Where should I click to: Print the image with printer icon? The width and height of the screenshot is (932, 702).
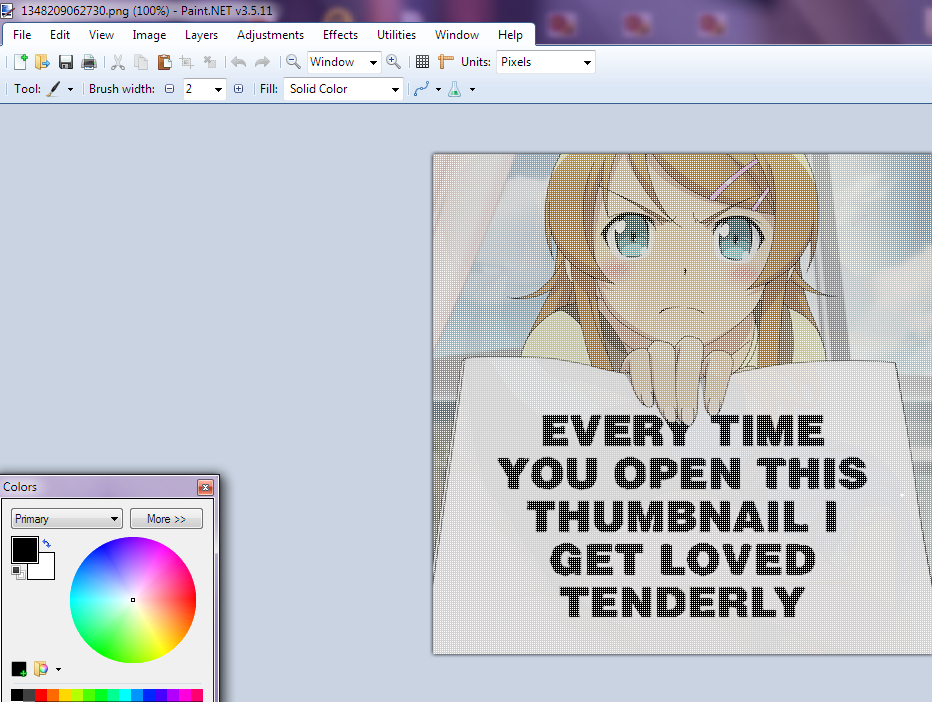pyautogui.click(x=89, y=62)
